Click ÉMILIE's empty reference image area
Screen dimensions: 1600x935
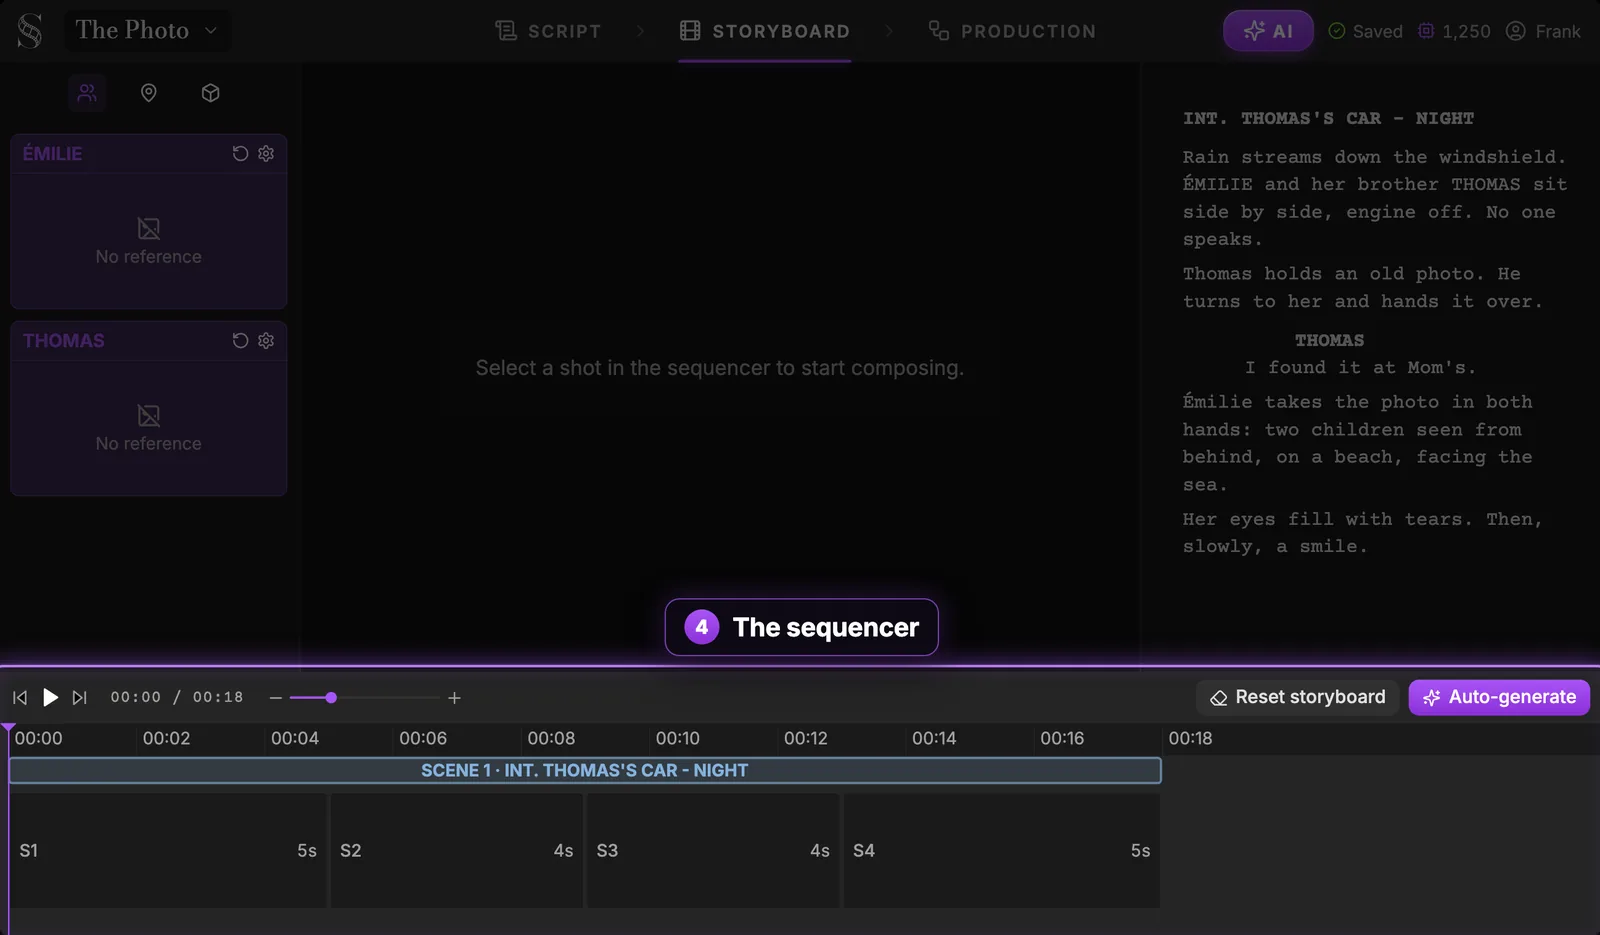point(149,241)
